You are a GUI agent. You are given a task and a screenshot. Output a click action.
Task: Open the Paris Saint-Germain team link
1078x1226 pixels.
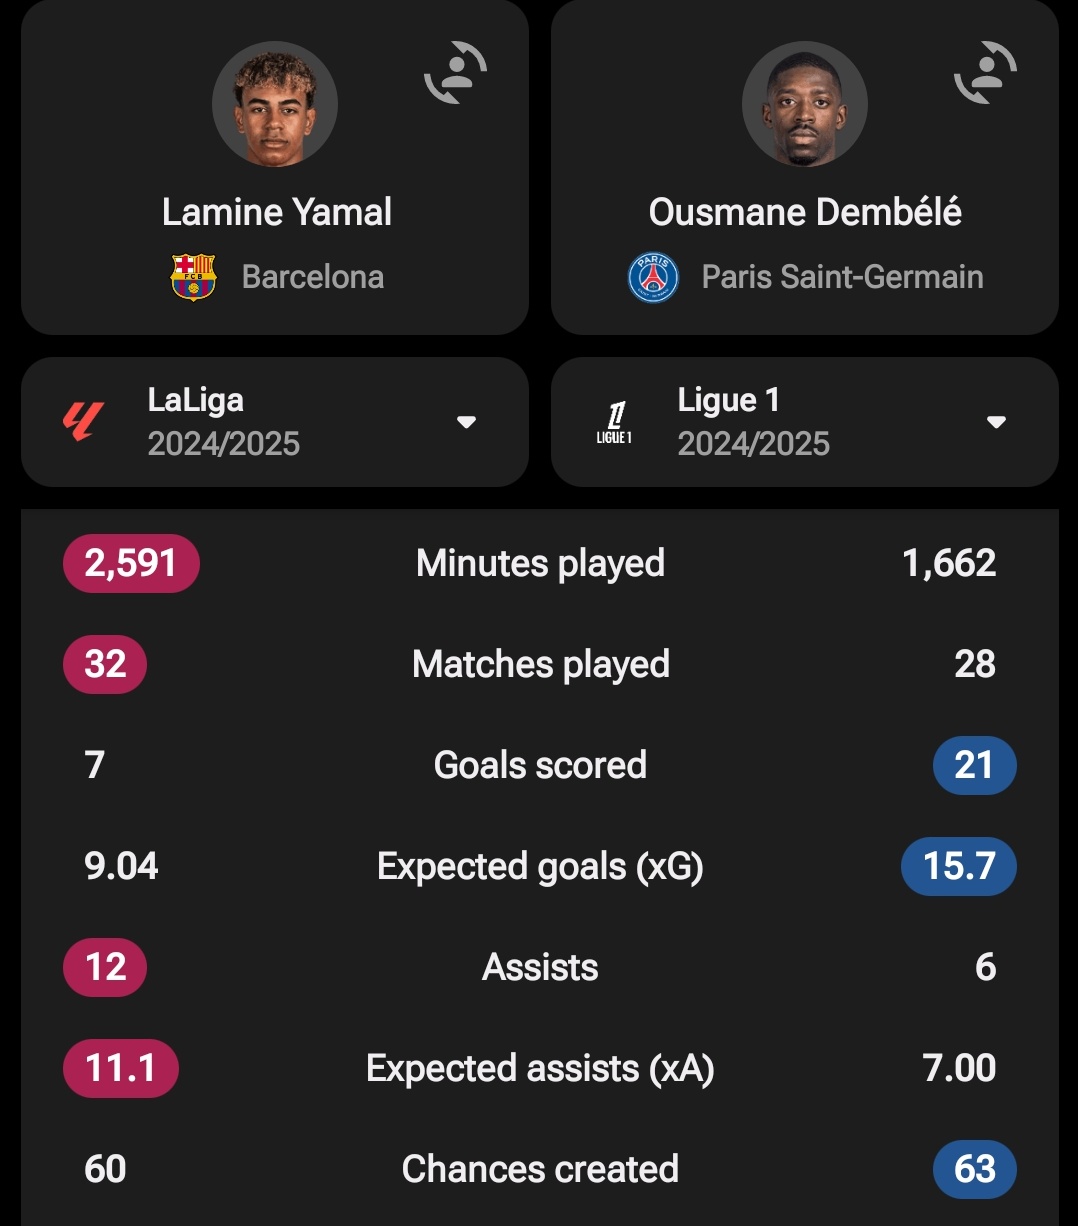point(842,277)
